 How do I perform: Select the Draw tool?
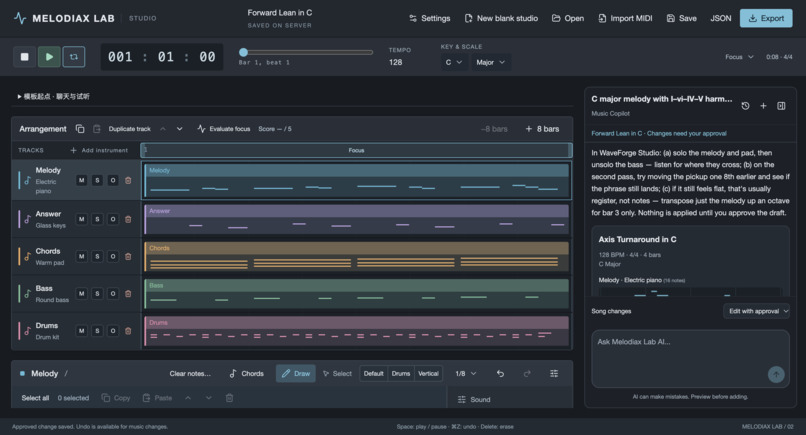pos(296,374)
